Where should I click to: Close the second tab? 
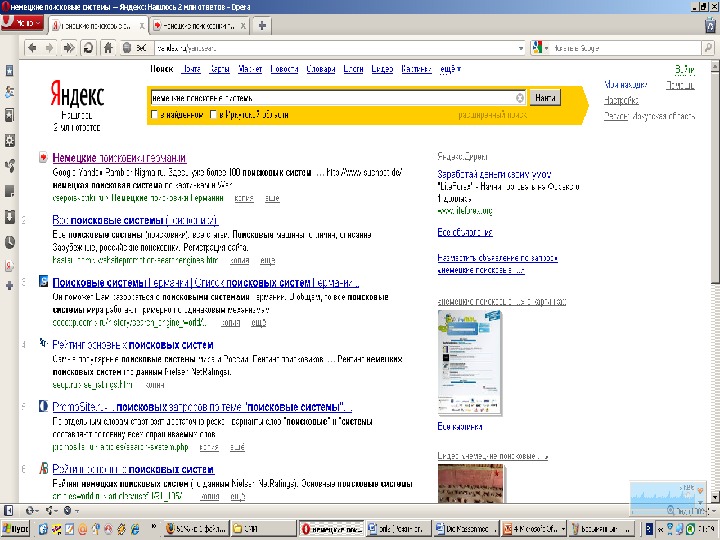click(243, 26)
